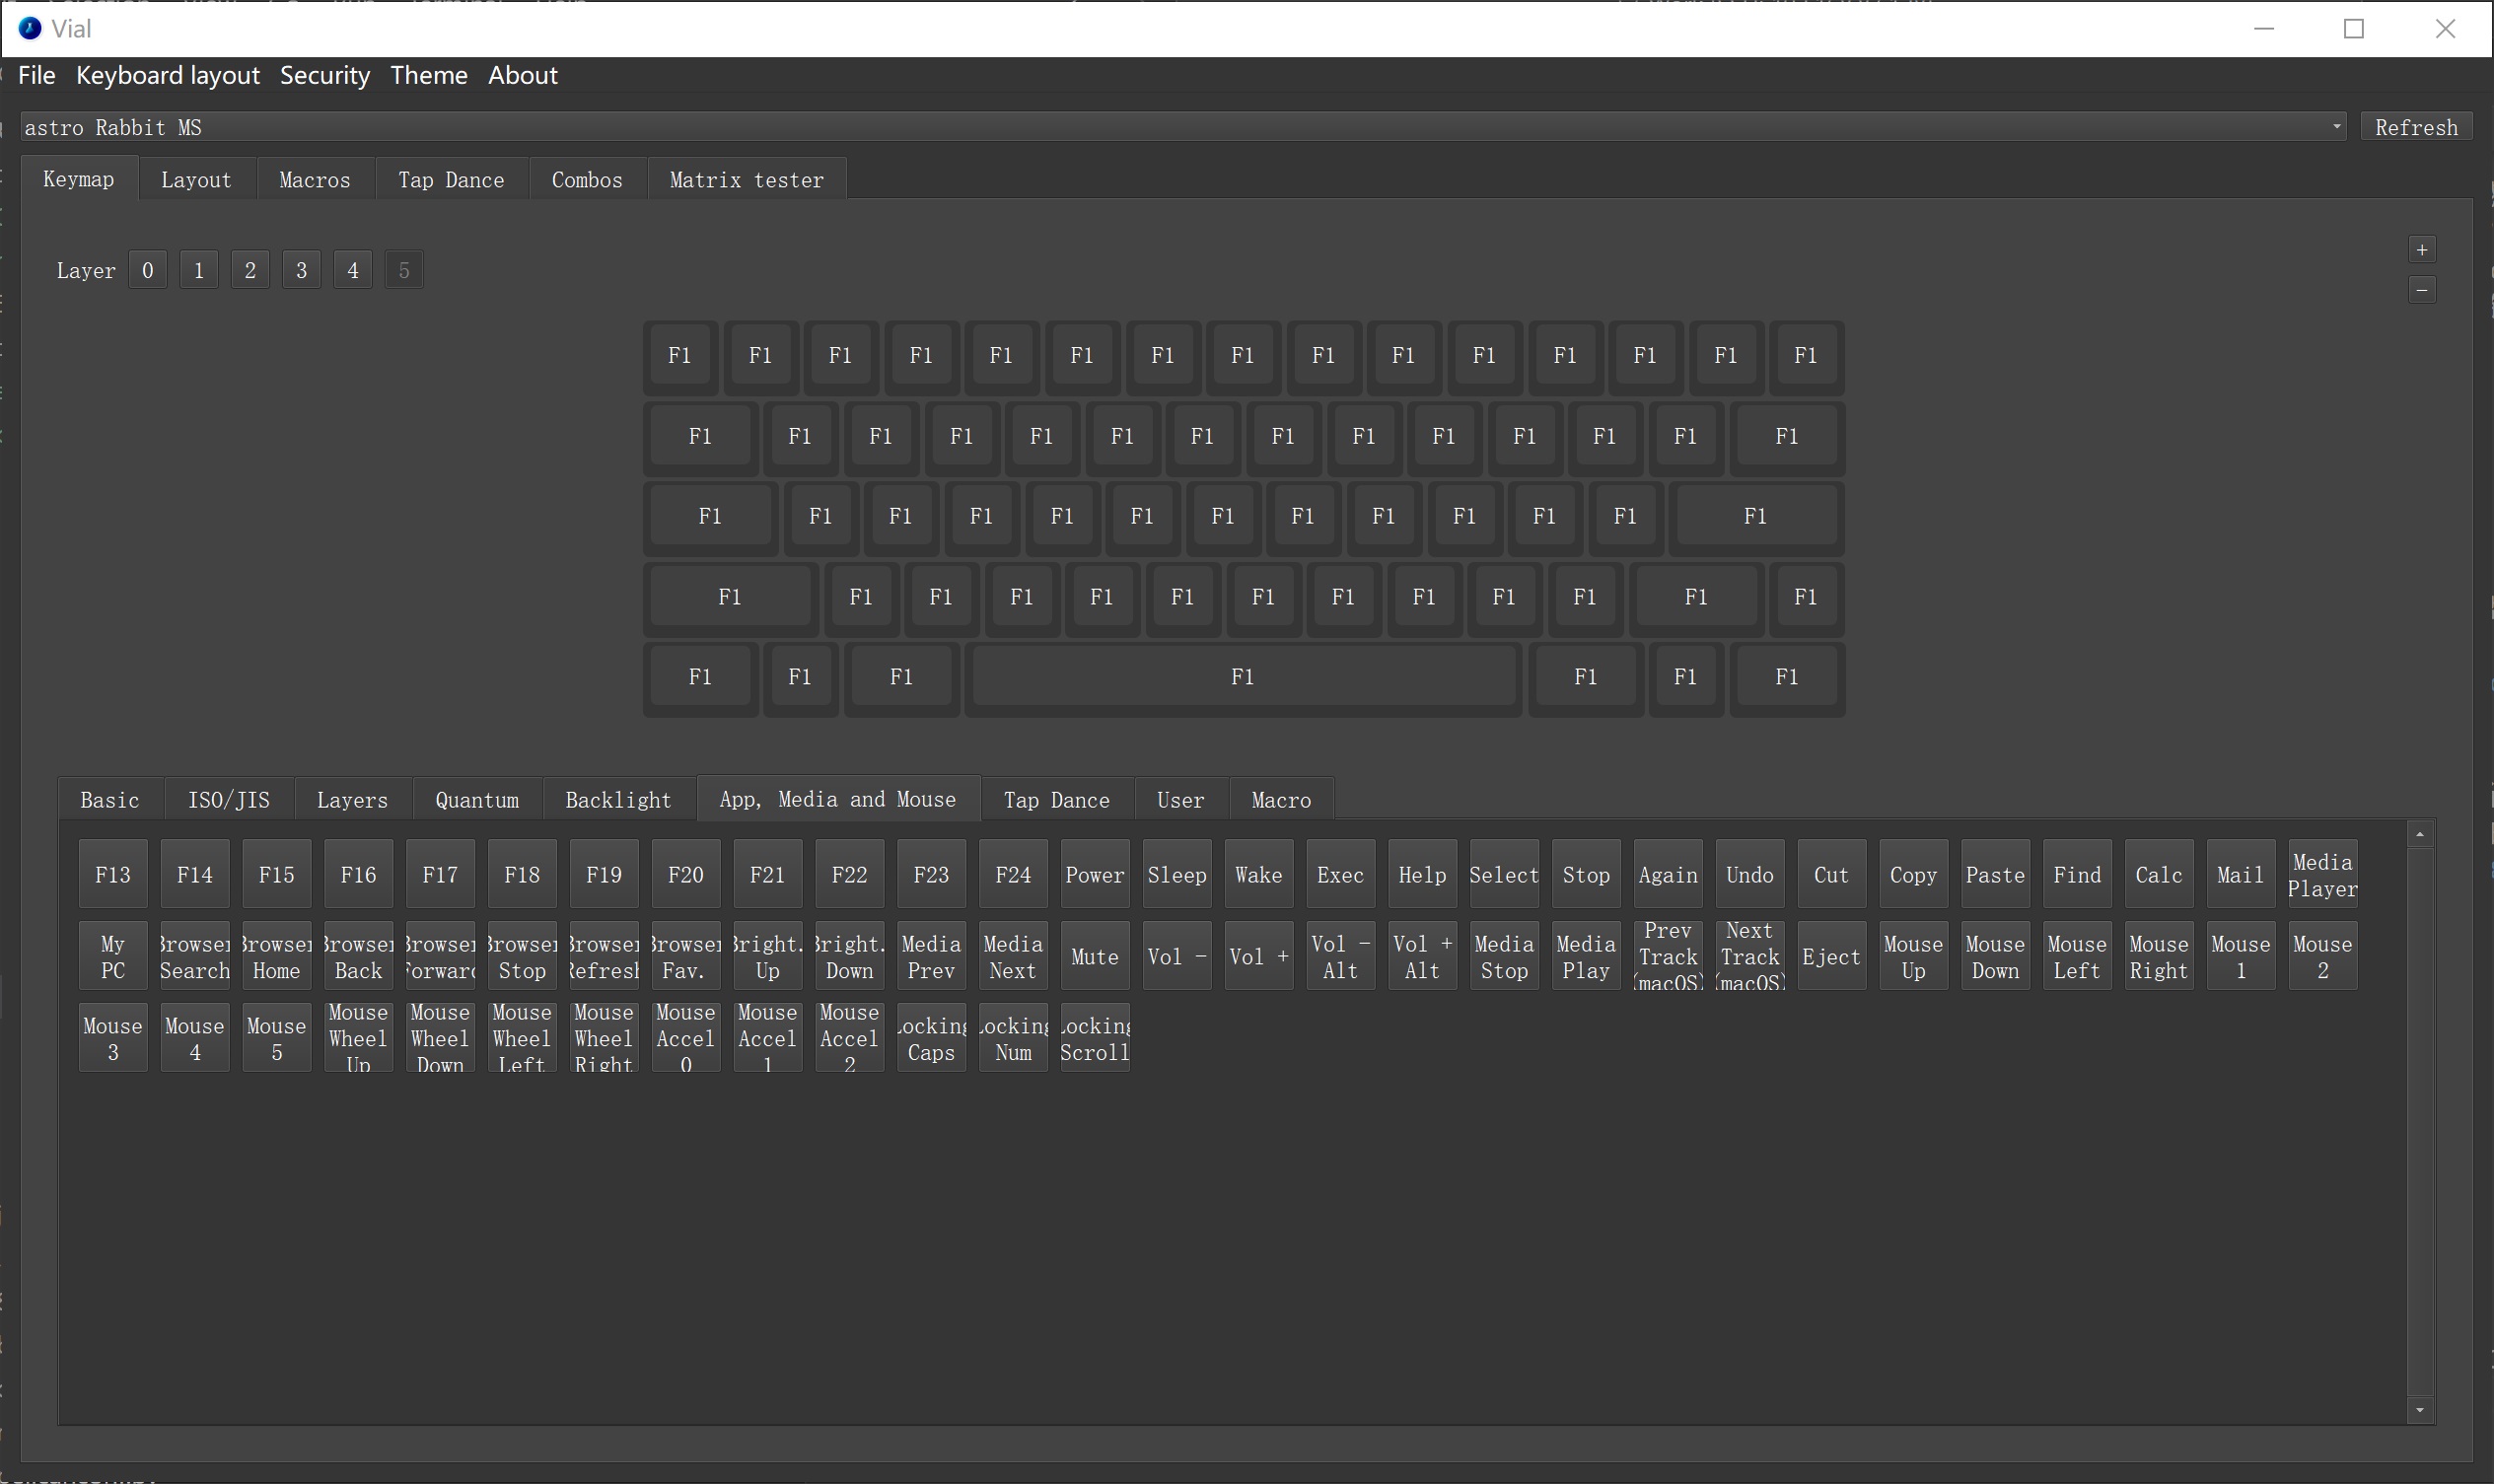Click the Media Play icon
Screen dimensions: 2494x1484
(1585, 955)
